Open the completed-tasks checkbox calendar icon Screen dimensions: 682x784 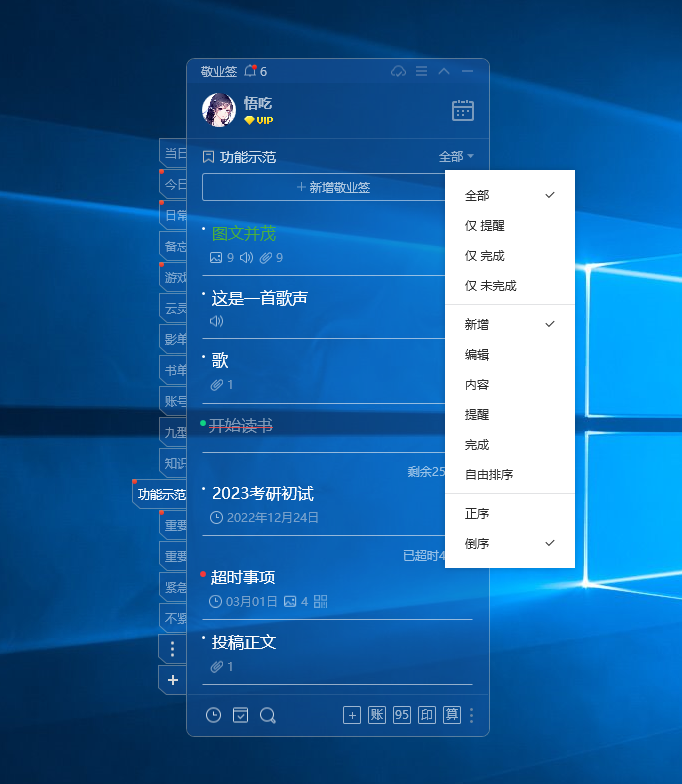coord(240,715)
